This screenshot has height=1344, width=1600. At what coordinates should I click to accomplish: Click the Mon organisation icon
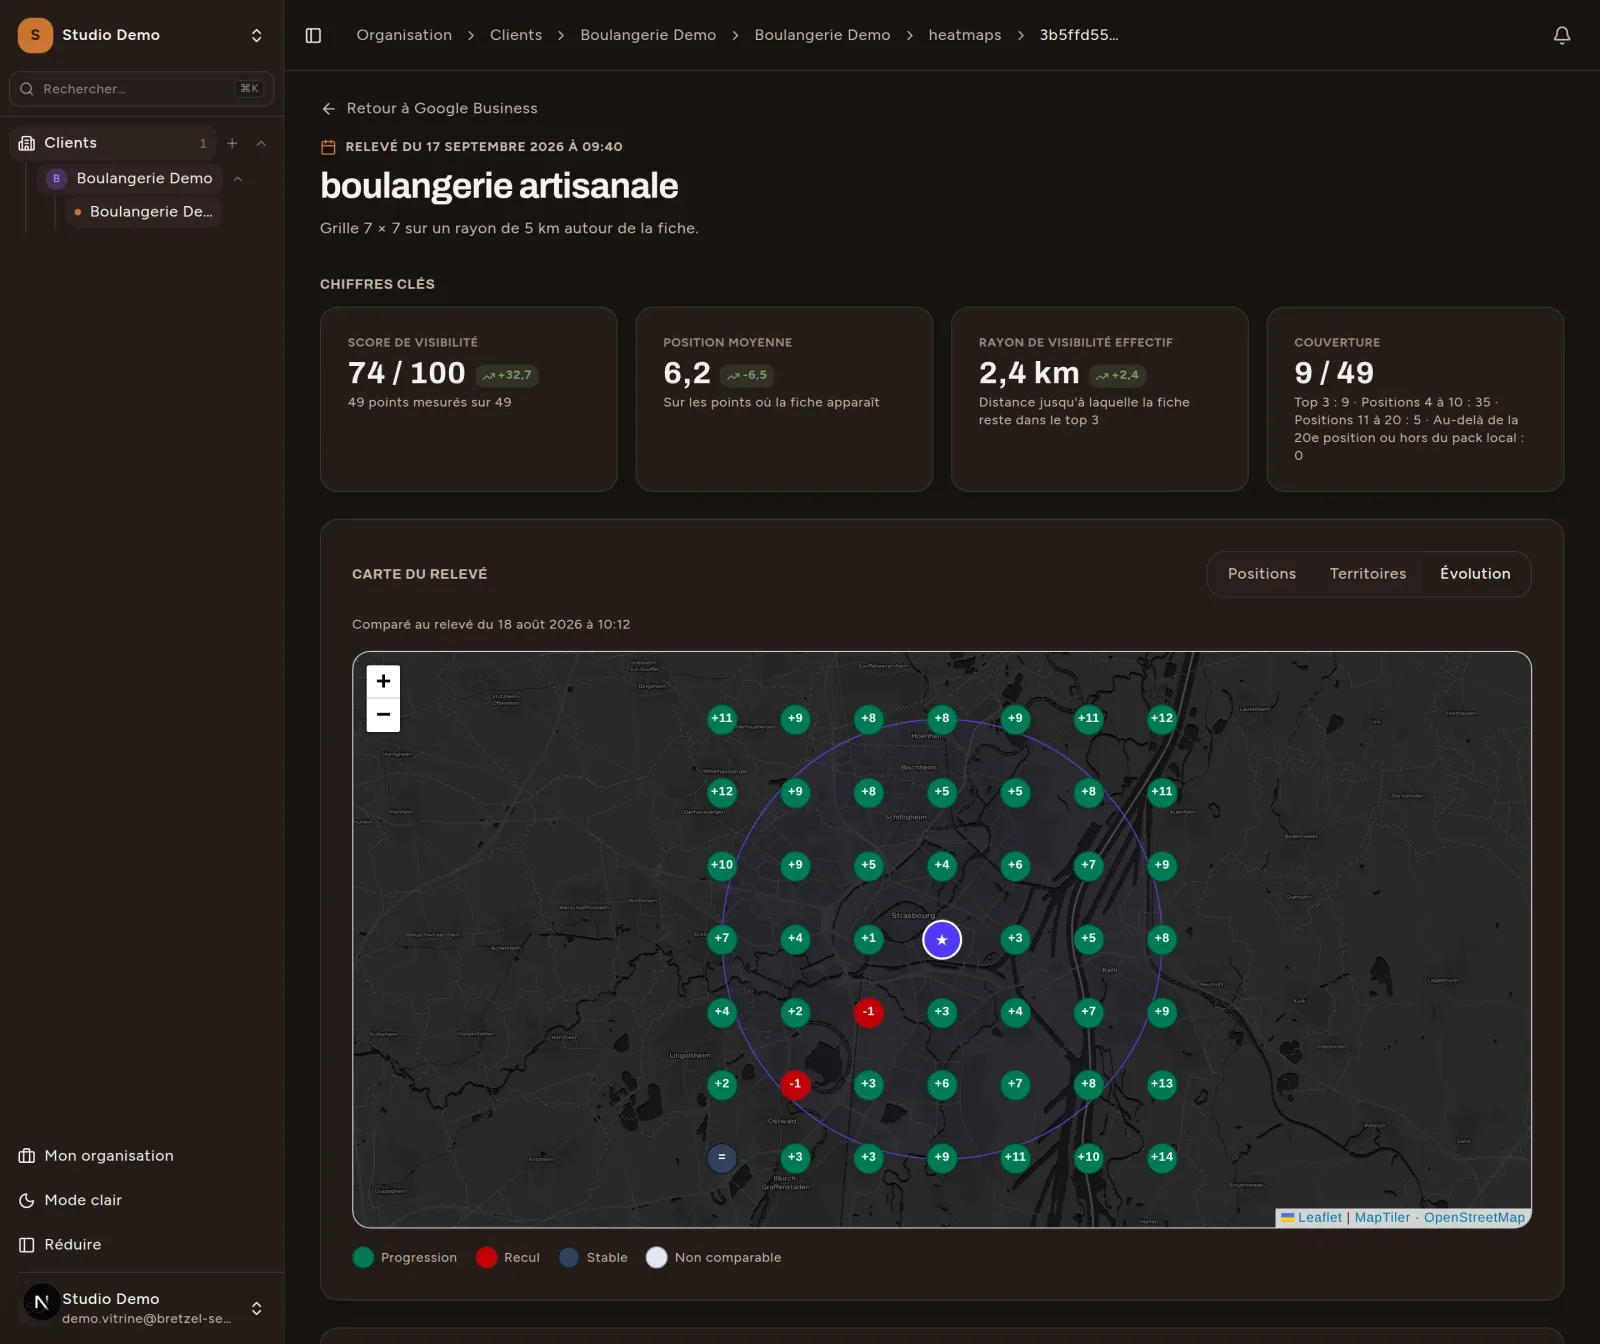click(x=27, y=1156)
